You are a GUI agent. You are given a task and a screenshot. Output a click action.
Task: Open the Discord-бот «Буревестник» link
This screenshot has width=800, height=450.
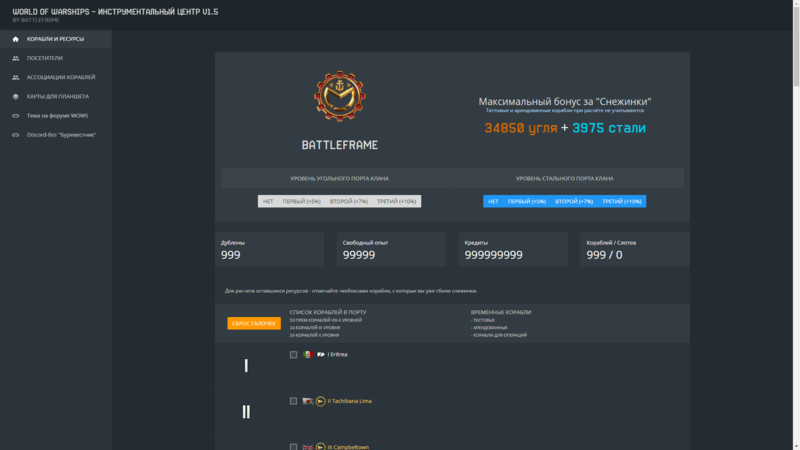pos(56,135)
